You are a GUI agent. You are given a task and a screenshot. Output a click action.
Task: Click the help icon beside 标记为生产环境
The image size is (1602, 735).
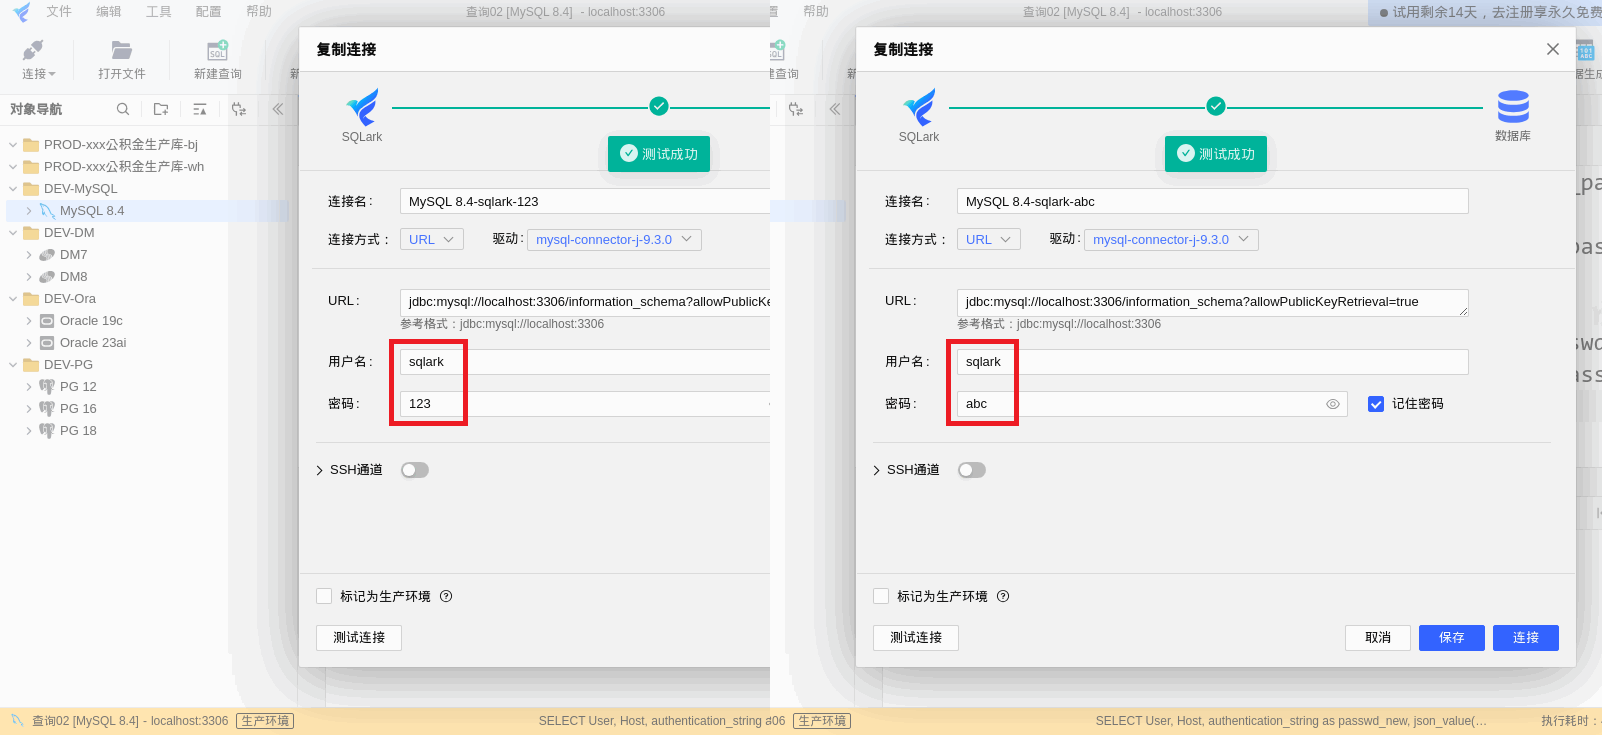pos(1003,596)
